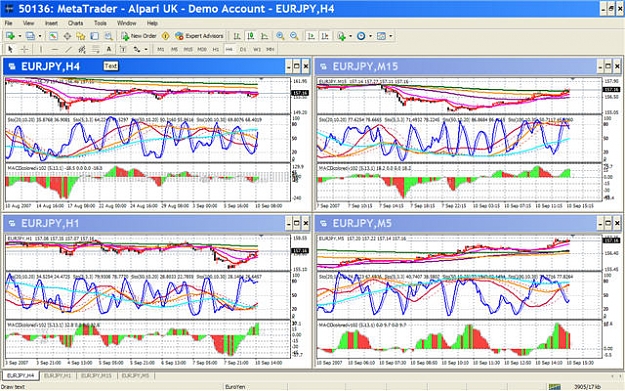Open the Periods clock icon
625x391 pixels.
[361, 36]
